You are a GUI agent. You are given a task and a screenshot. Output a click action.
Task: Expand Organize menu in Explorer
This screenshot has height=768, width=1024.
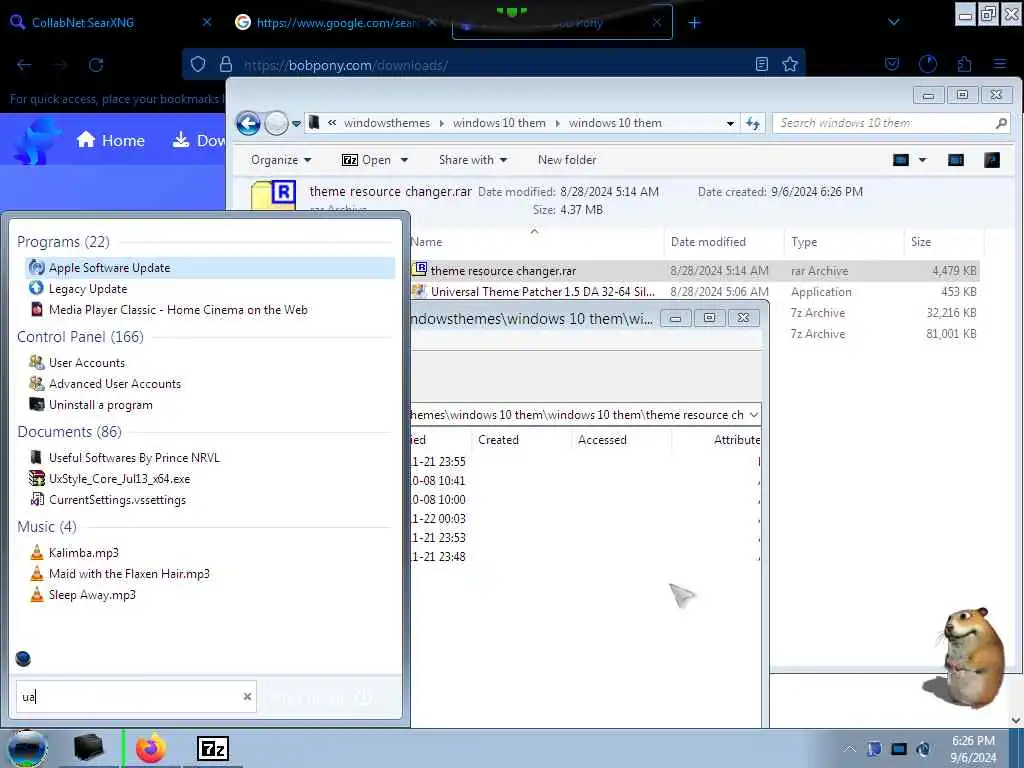281,160
